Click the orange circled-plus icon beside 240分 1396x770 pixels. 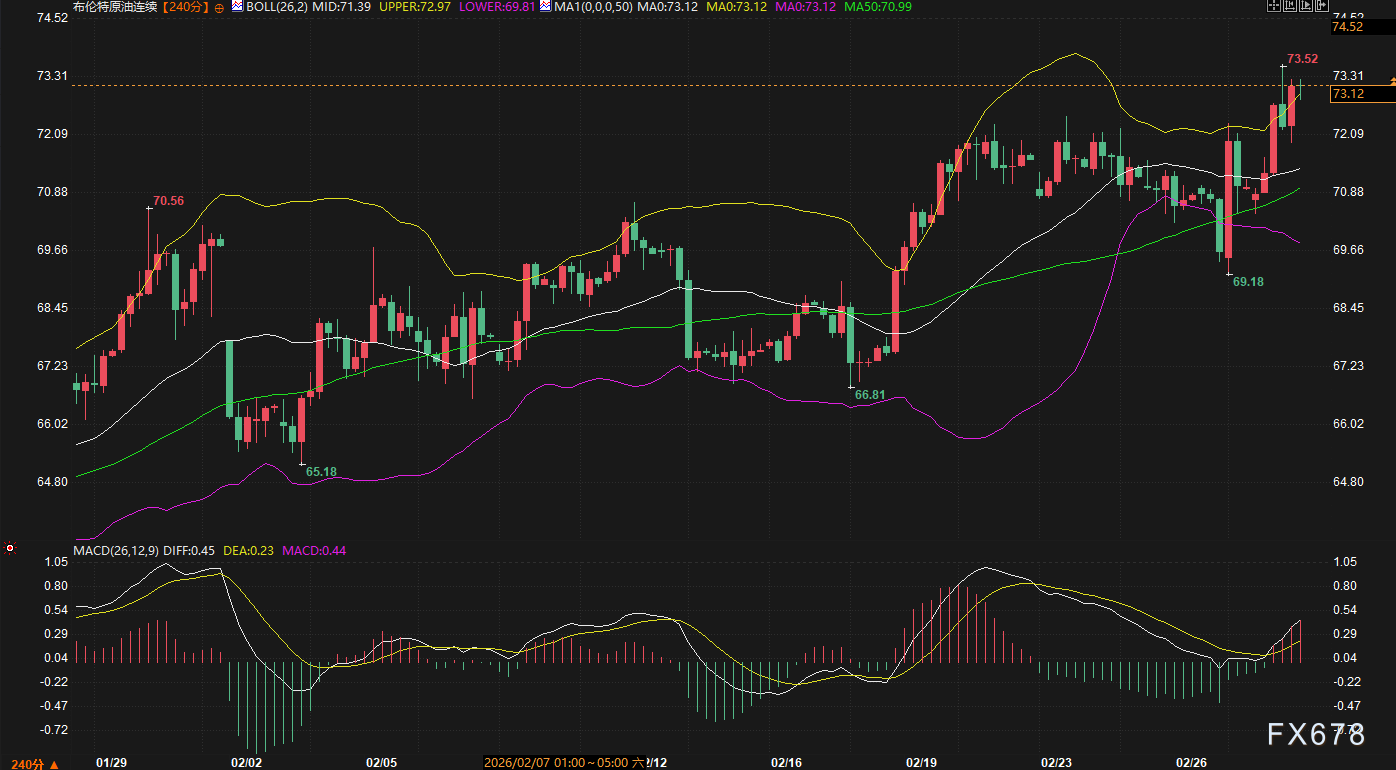219,7
